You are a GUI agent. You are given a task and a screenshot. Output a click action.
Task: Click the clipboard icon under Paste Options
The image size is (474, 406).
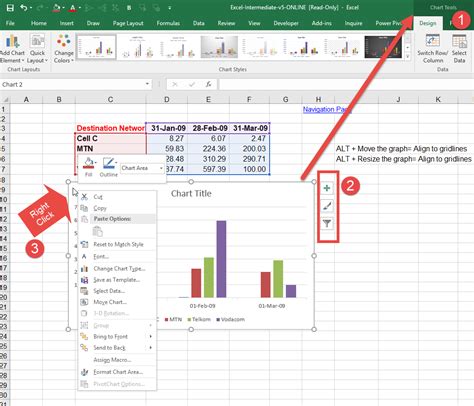click(x=98, y=231)
